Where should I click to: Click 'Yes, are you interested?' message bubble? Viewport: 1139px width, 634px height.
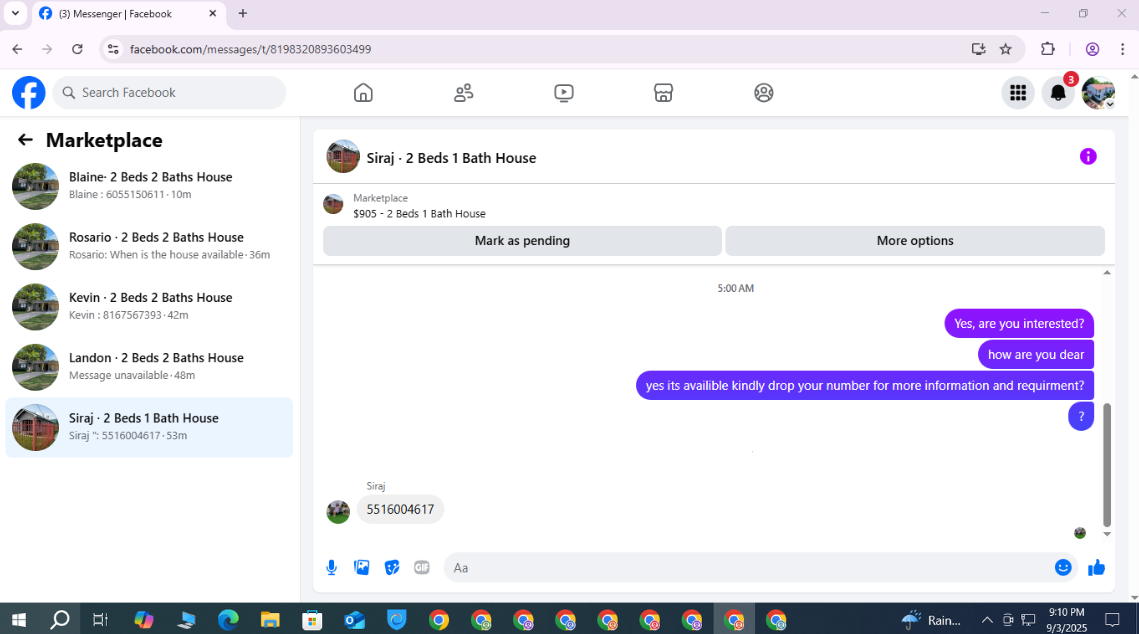point(1018,324)
